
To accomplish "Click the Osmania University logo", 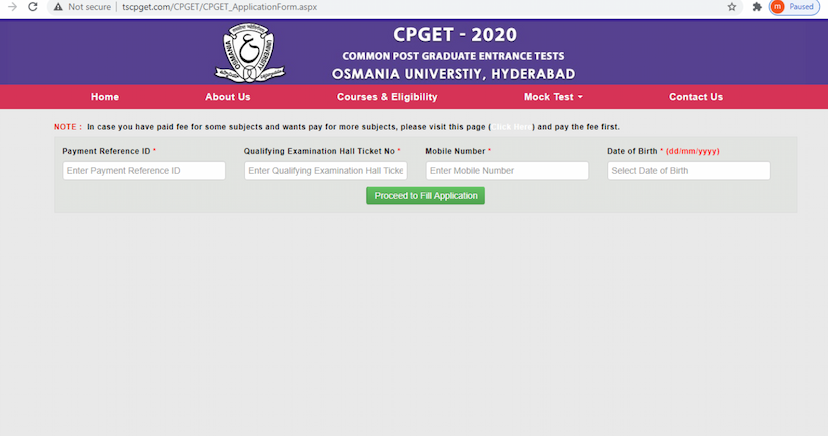I will (x=250, y=52).
